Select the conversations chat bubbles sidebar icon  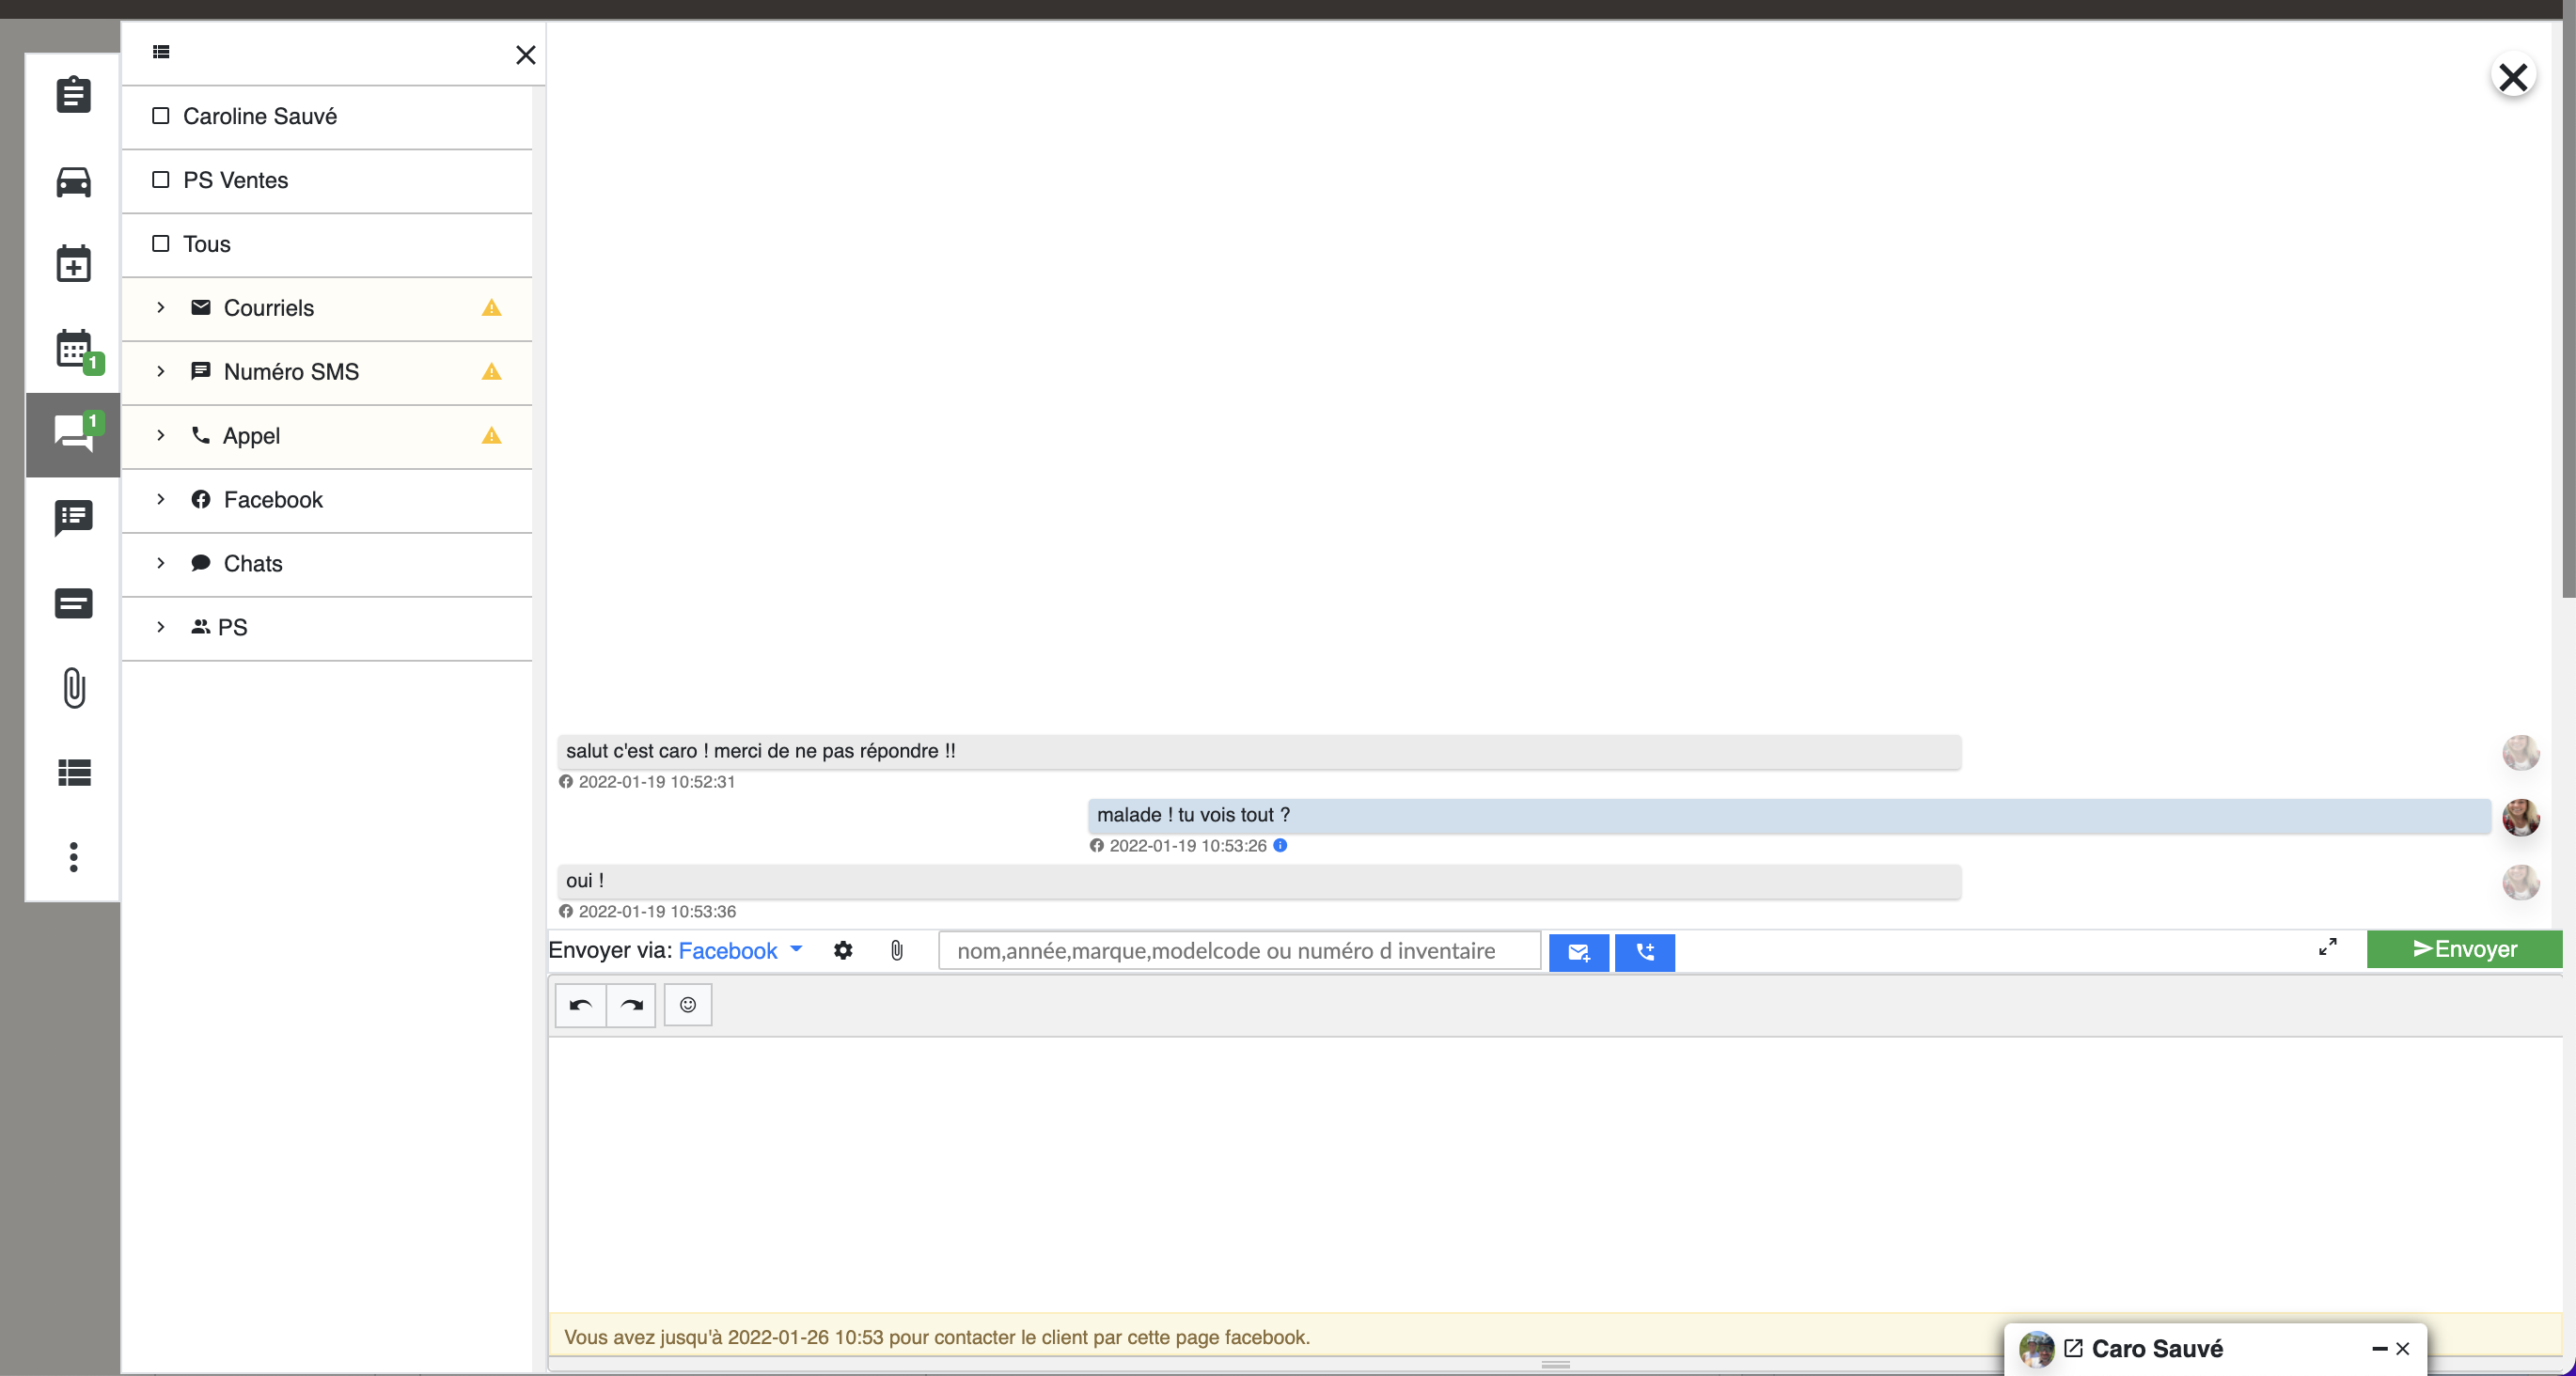tap(75, 434)
